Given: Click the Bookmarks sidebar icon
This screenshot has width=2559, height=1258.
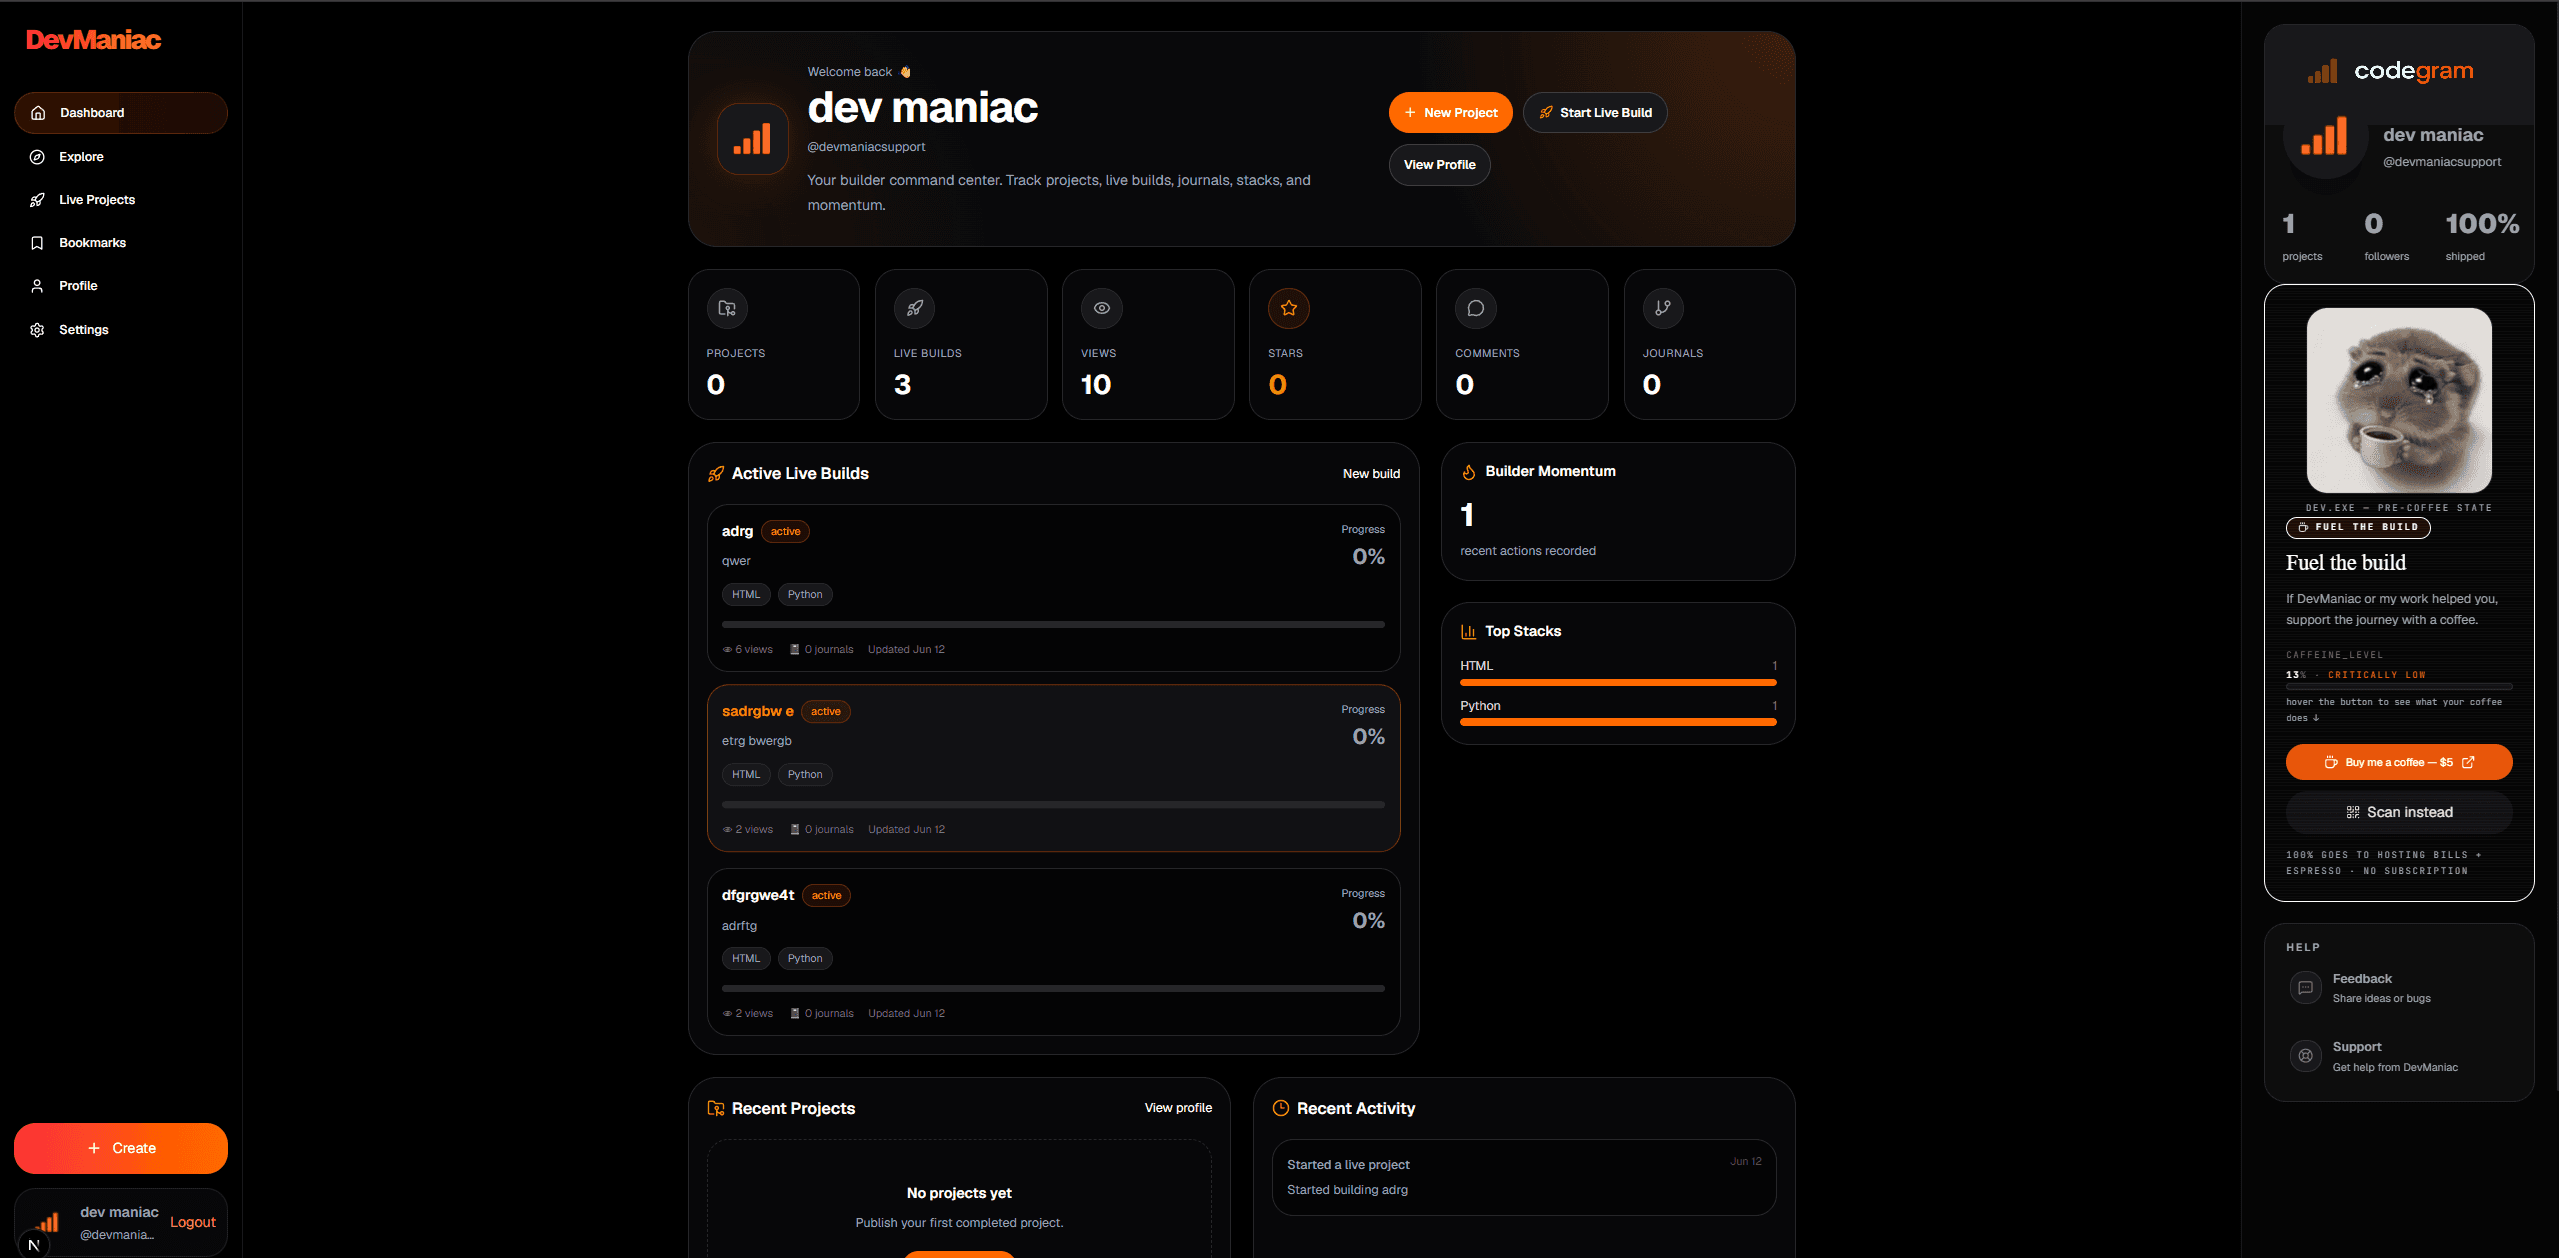Looking at the screenshot, I should (x=37, y=243).
